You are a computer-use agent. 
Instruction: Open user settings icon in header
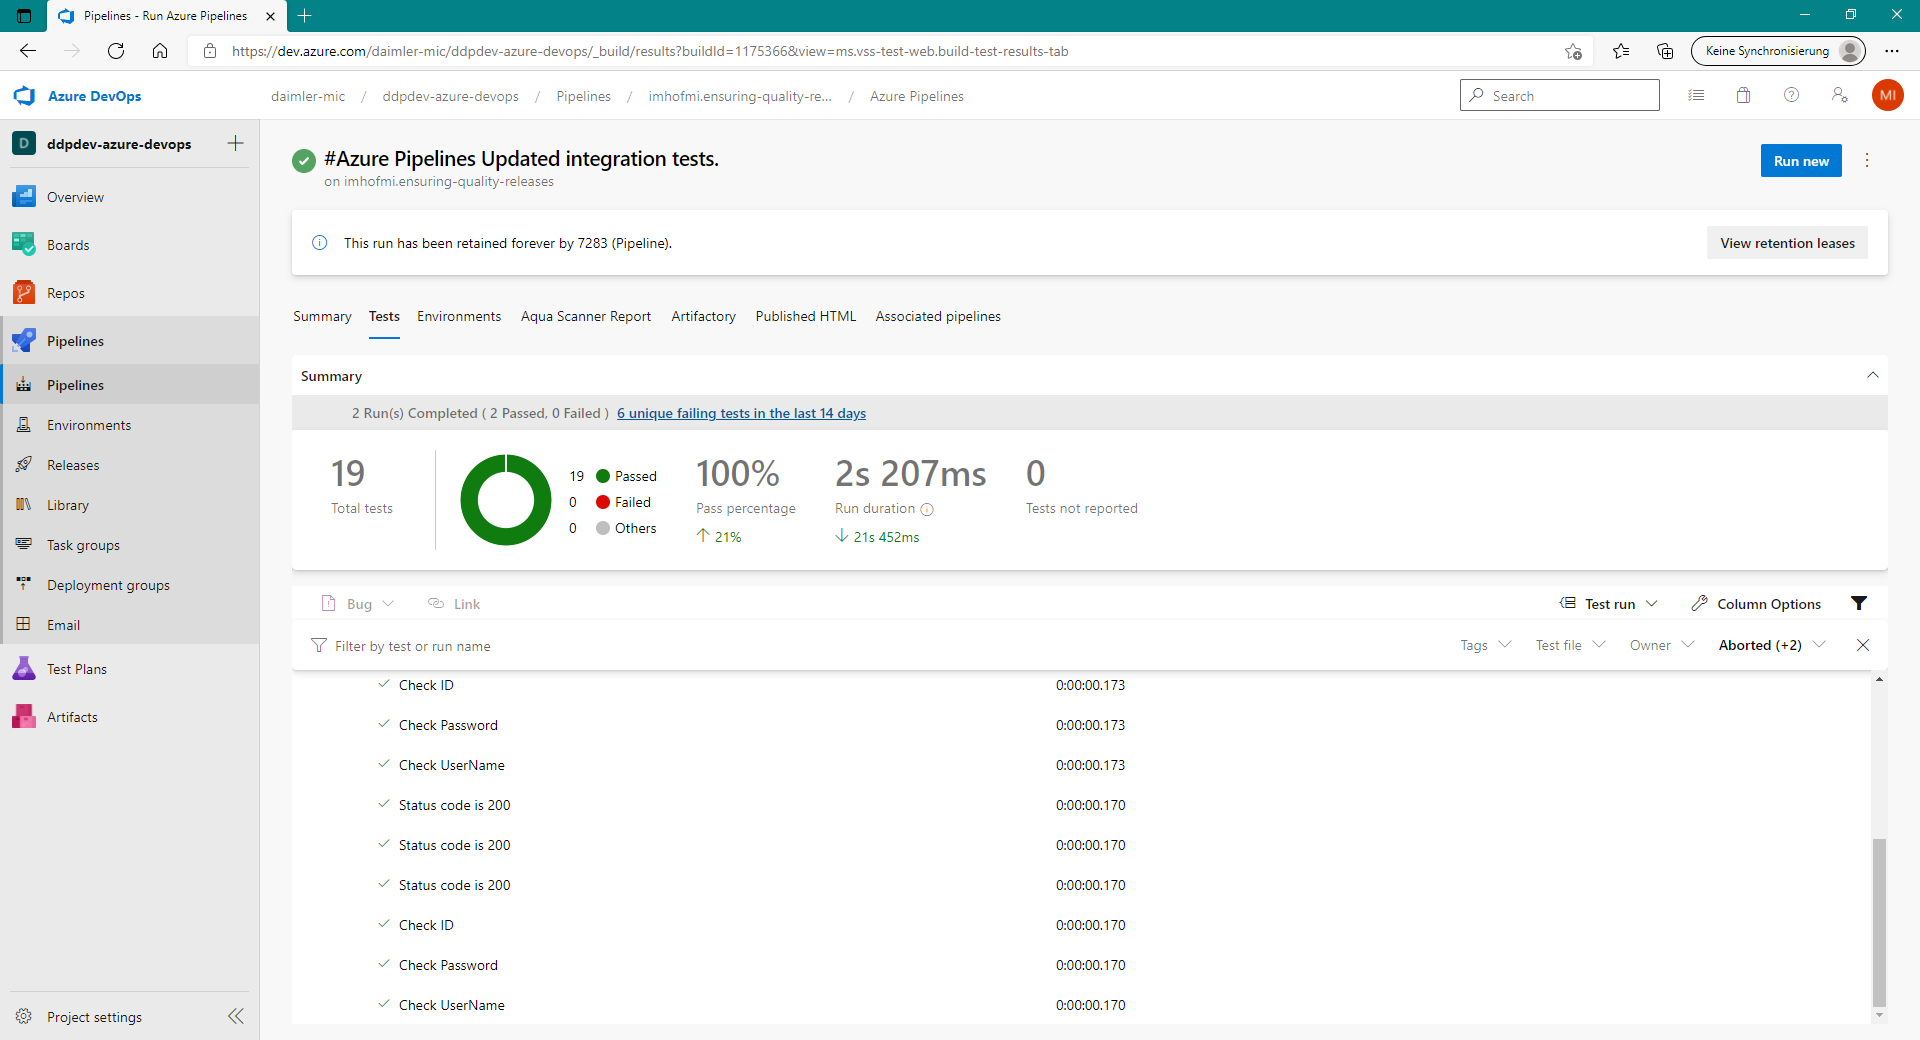coord(1839,95)
